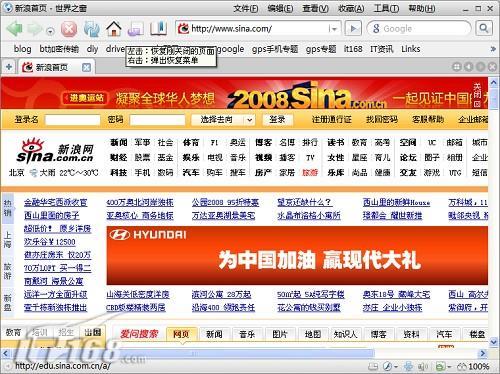Viewport: 500px width, 374px height.
Task: Open the 文件(F) menu
Action: 246,8
